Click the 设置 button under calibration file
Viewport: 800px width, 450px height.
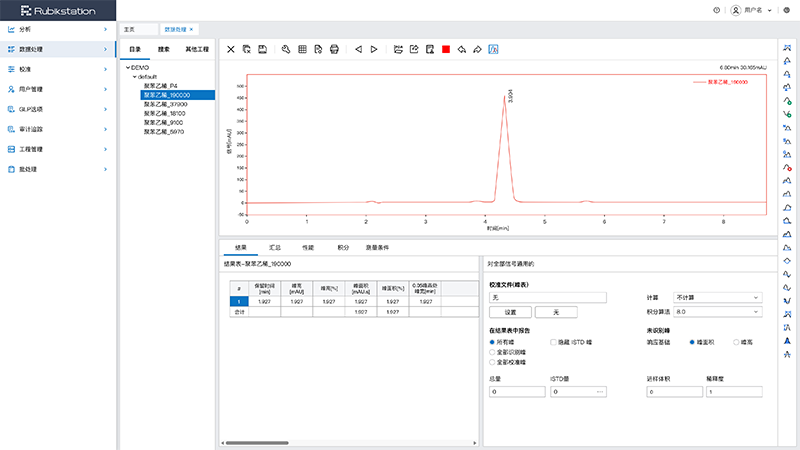coord(510,312)
